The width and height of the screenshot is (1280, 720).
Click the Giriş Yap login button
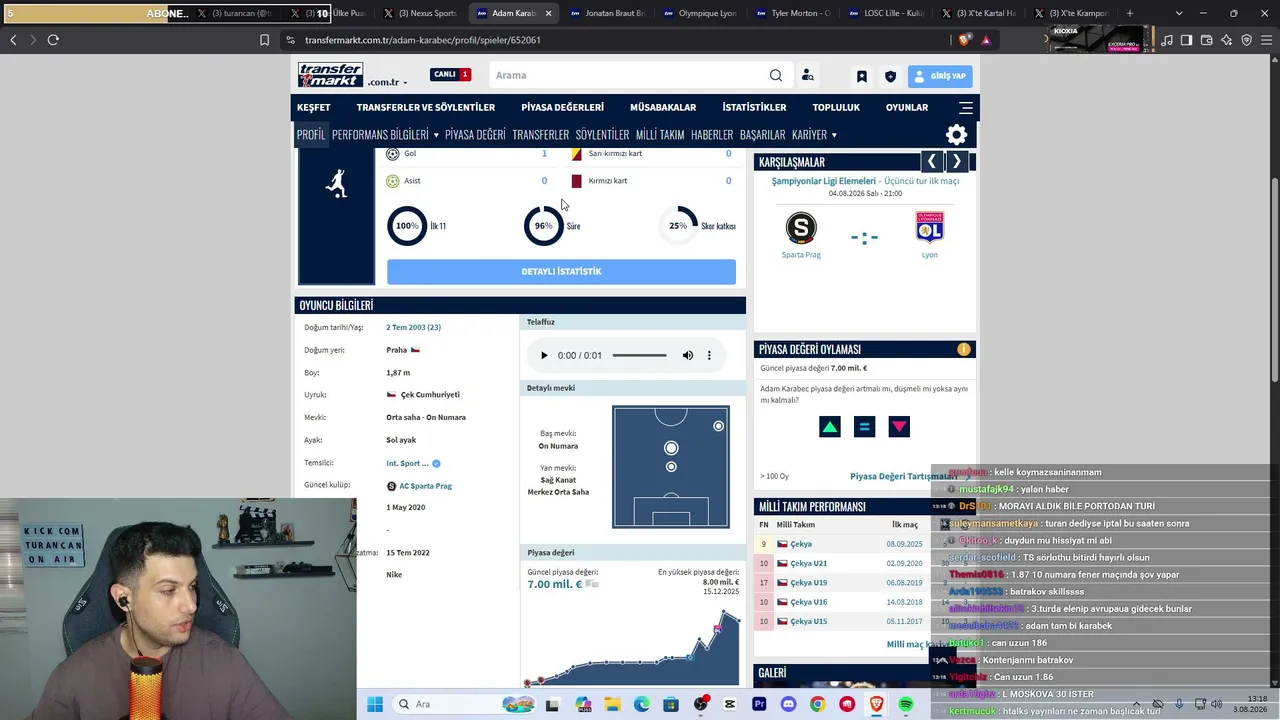tap(940, 76)
